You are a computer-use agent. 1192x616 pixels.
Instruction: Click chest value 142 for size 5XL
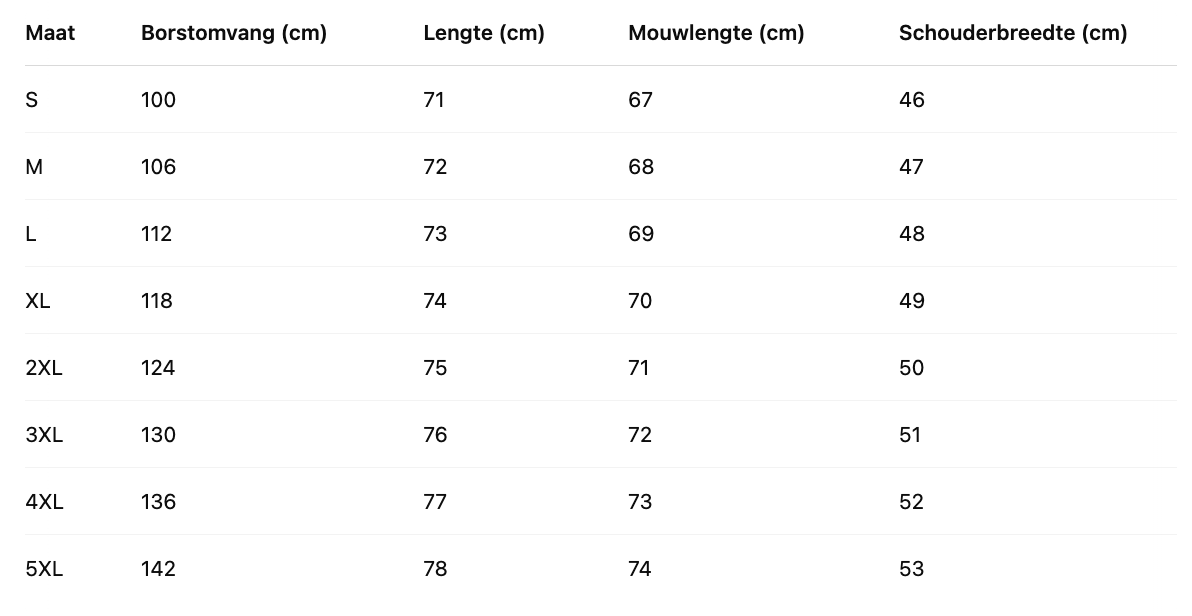point(158,569)
